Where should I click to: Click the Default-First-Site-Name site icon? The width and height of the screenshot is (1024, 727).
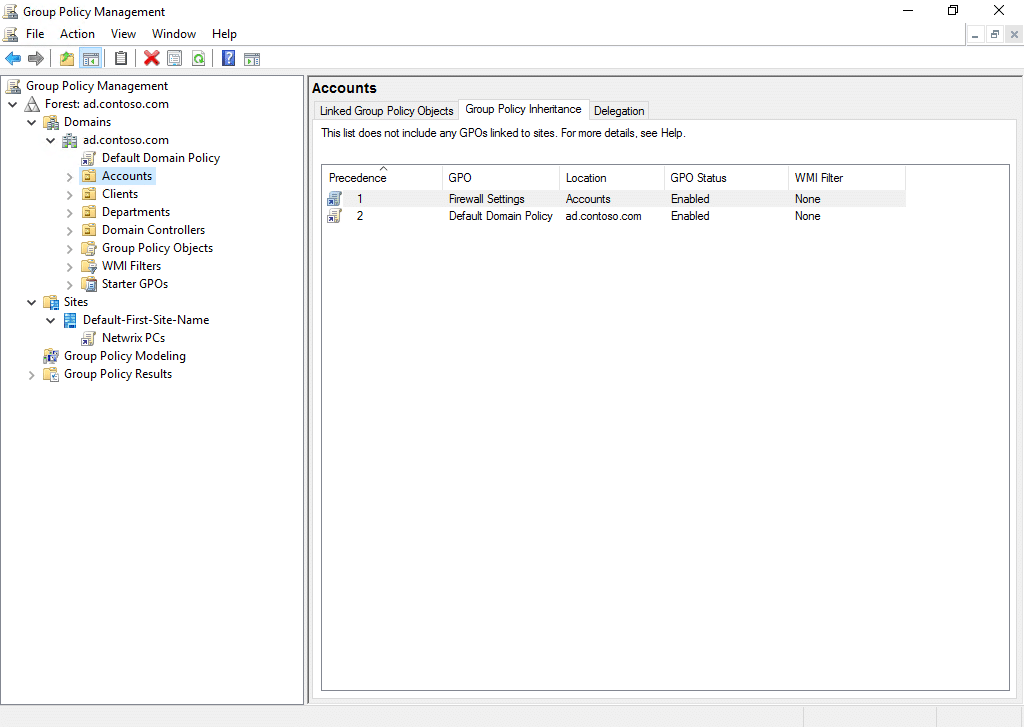coord(70,320)
